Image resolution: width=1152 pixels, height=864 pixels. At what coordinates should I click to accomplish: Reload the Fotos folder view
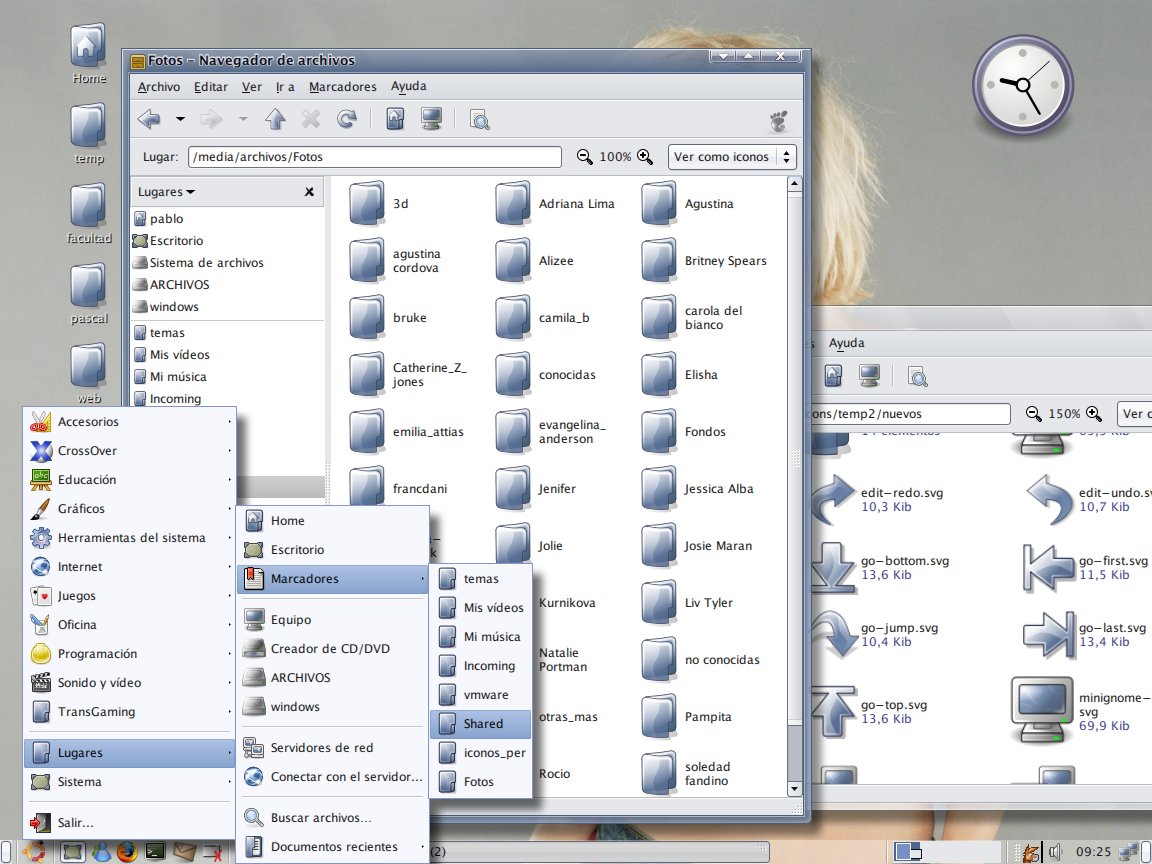click(x=347, y=118)
